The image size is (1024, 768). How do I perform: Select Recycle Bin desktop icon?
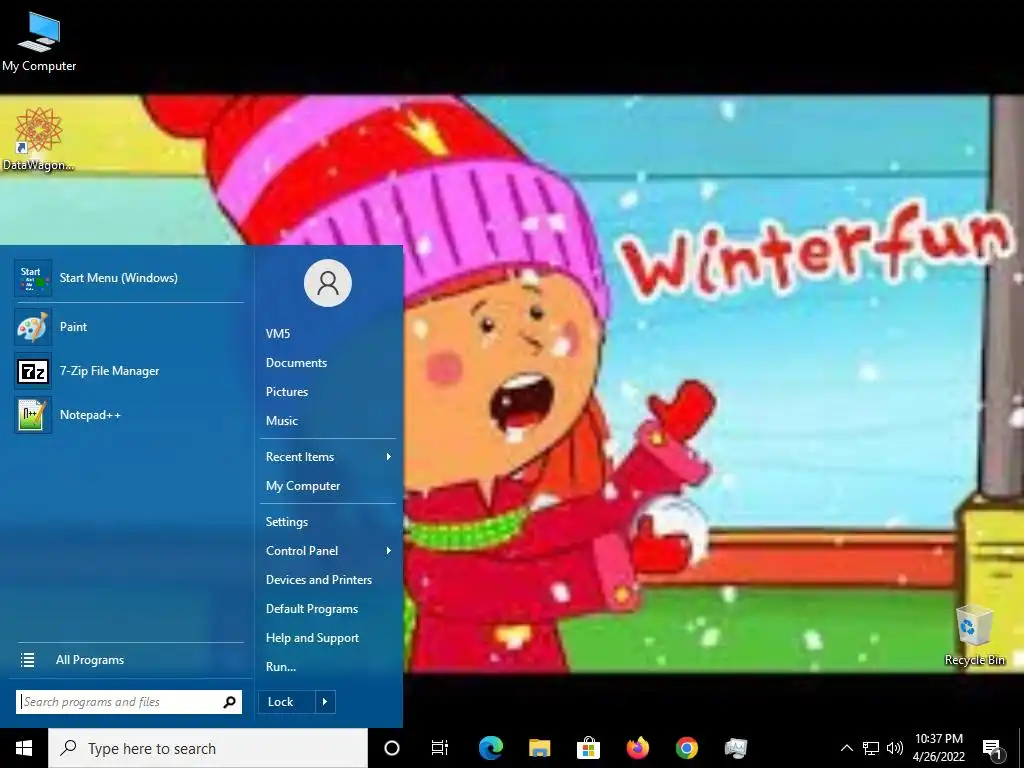[974, 635]
